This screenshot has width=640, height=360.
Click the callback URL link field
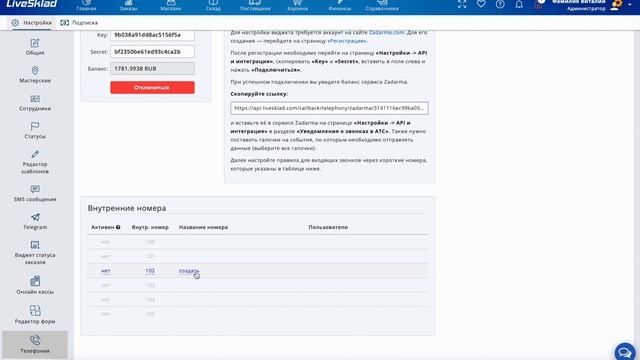[x=329, y=108]
